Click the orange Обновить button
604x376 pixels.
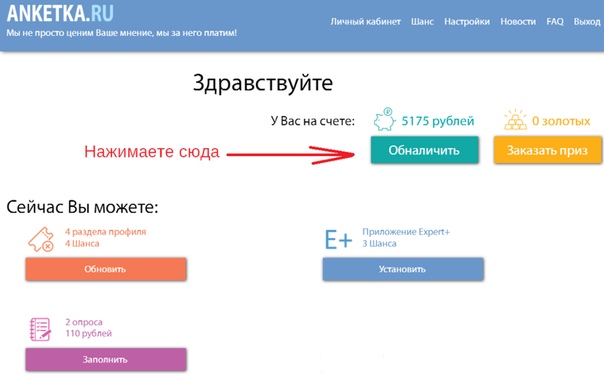106,269
